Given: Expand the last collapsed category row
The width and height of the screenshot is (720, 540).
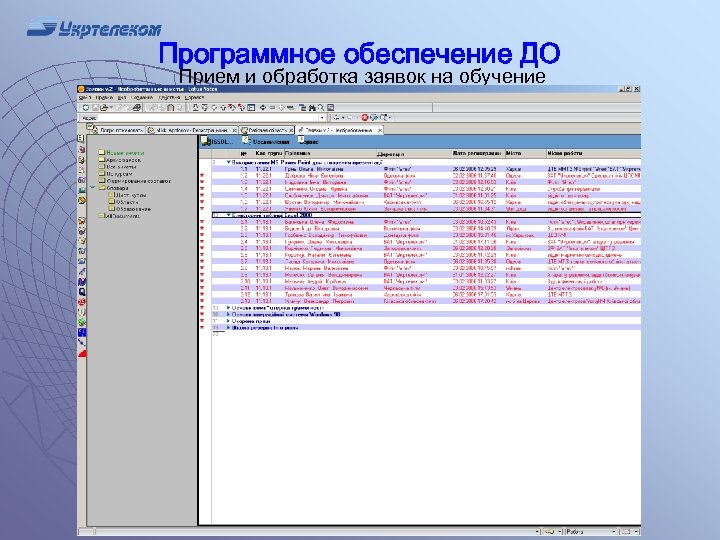Looking at the screenshot, I should 228,328.
